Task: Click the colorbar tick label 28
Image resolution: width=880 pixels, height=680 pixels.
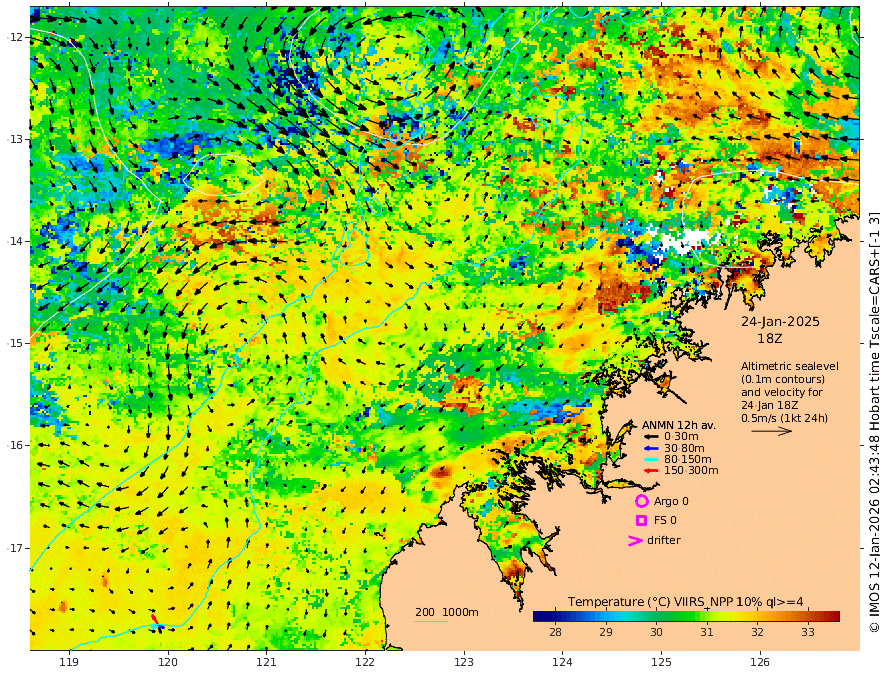Action: click(x=555, y=632)
